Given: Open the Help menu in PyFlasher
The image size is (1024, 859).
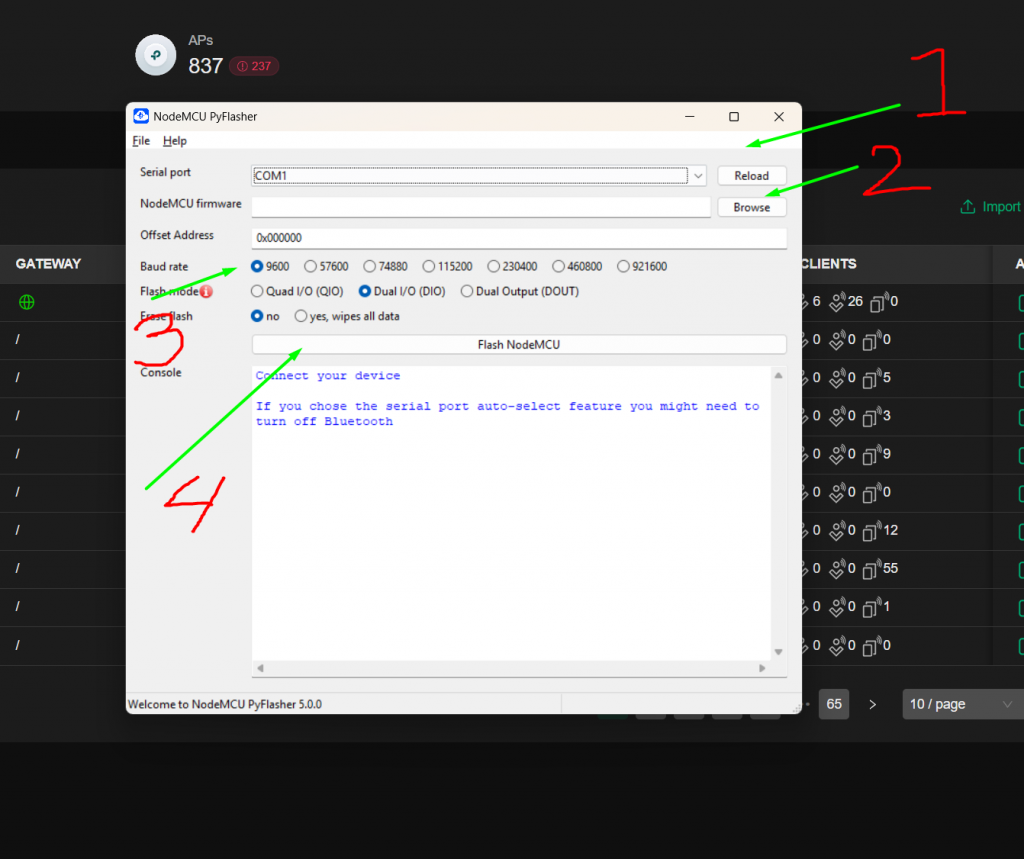Looking at the screenshot, I should point(174,141).
